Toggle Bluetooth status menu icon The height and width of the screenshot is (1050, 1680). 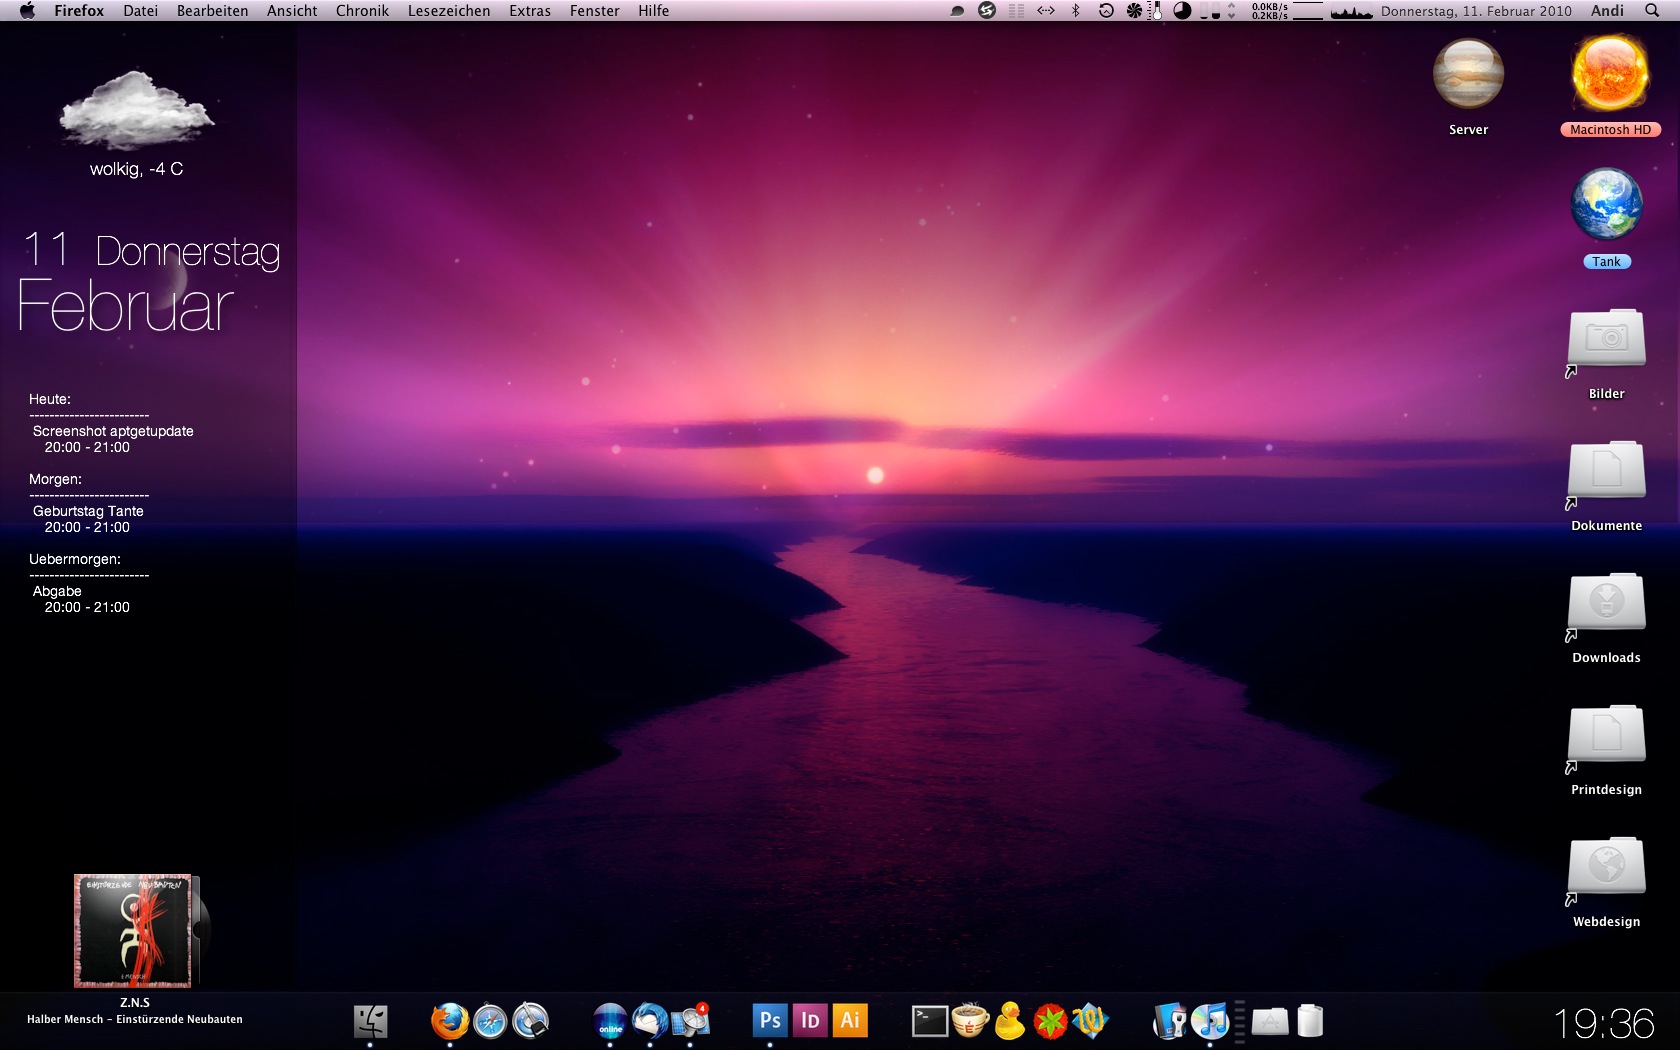(x=1076, y=11)
